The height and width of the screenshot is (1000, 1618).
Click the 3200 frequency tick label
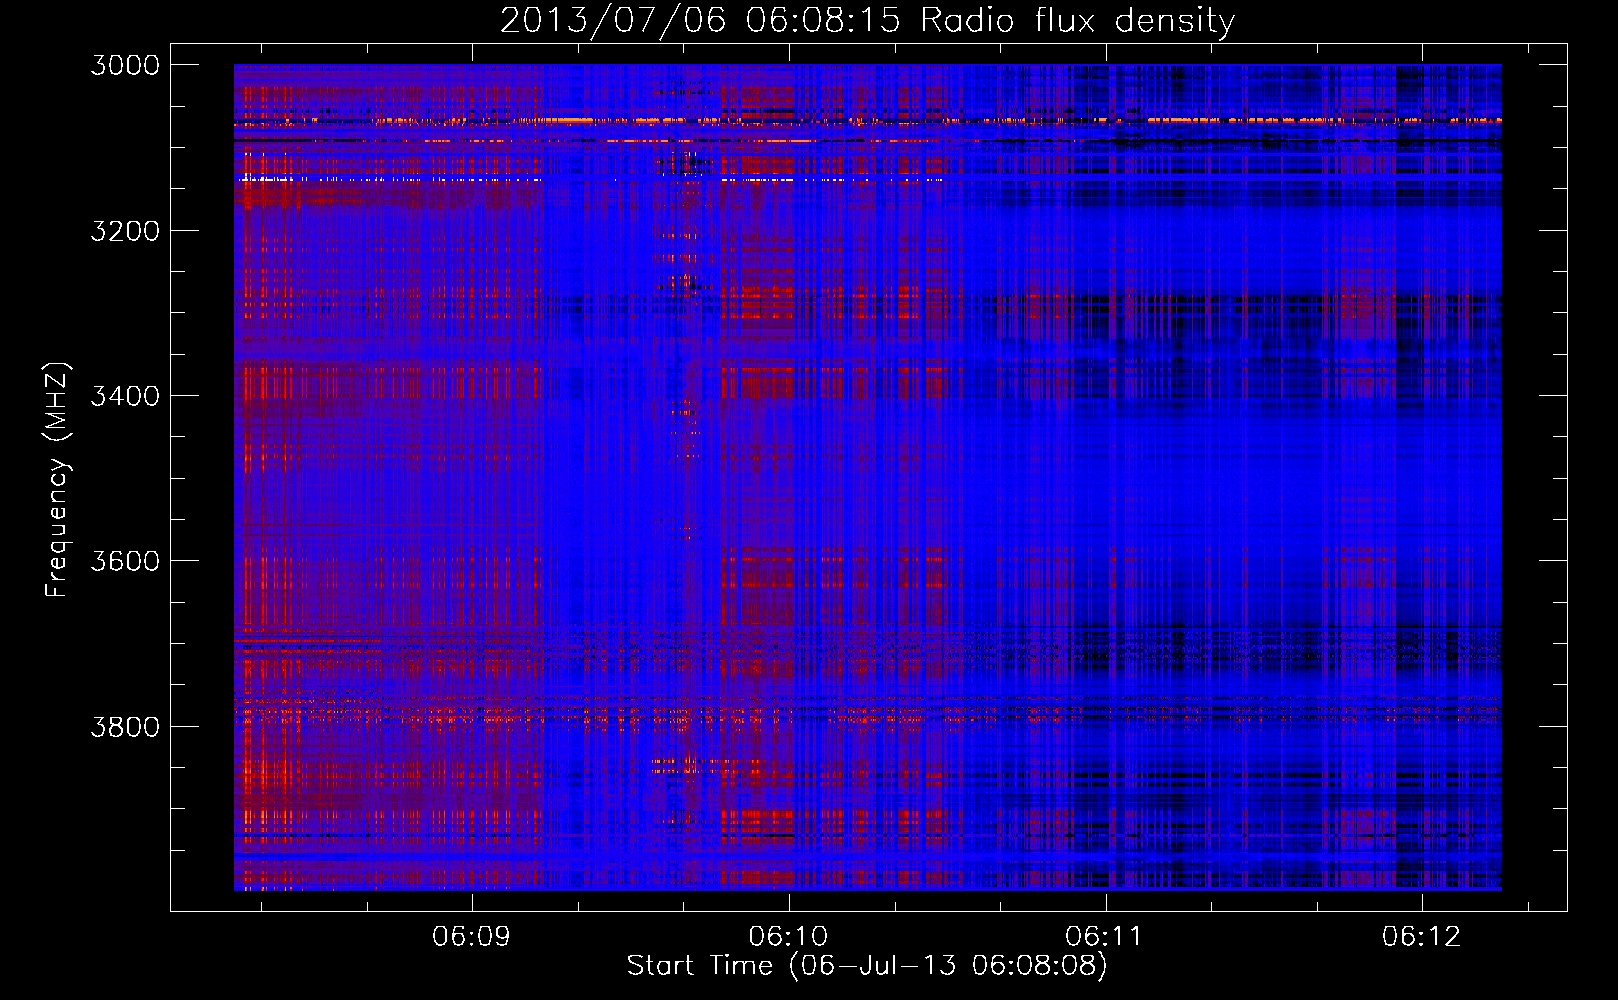tap(125, 231)
